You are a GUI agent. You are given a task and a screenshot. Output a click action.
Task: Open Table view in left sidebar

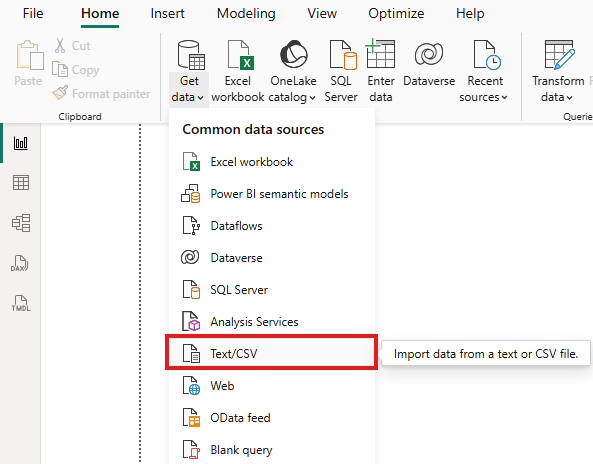click(x=21, y=183)
